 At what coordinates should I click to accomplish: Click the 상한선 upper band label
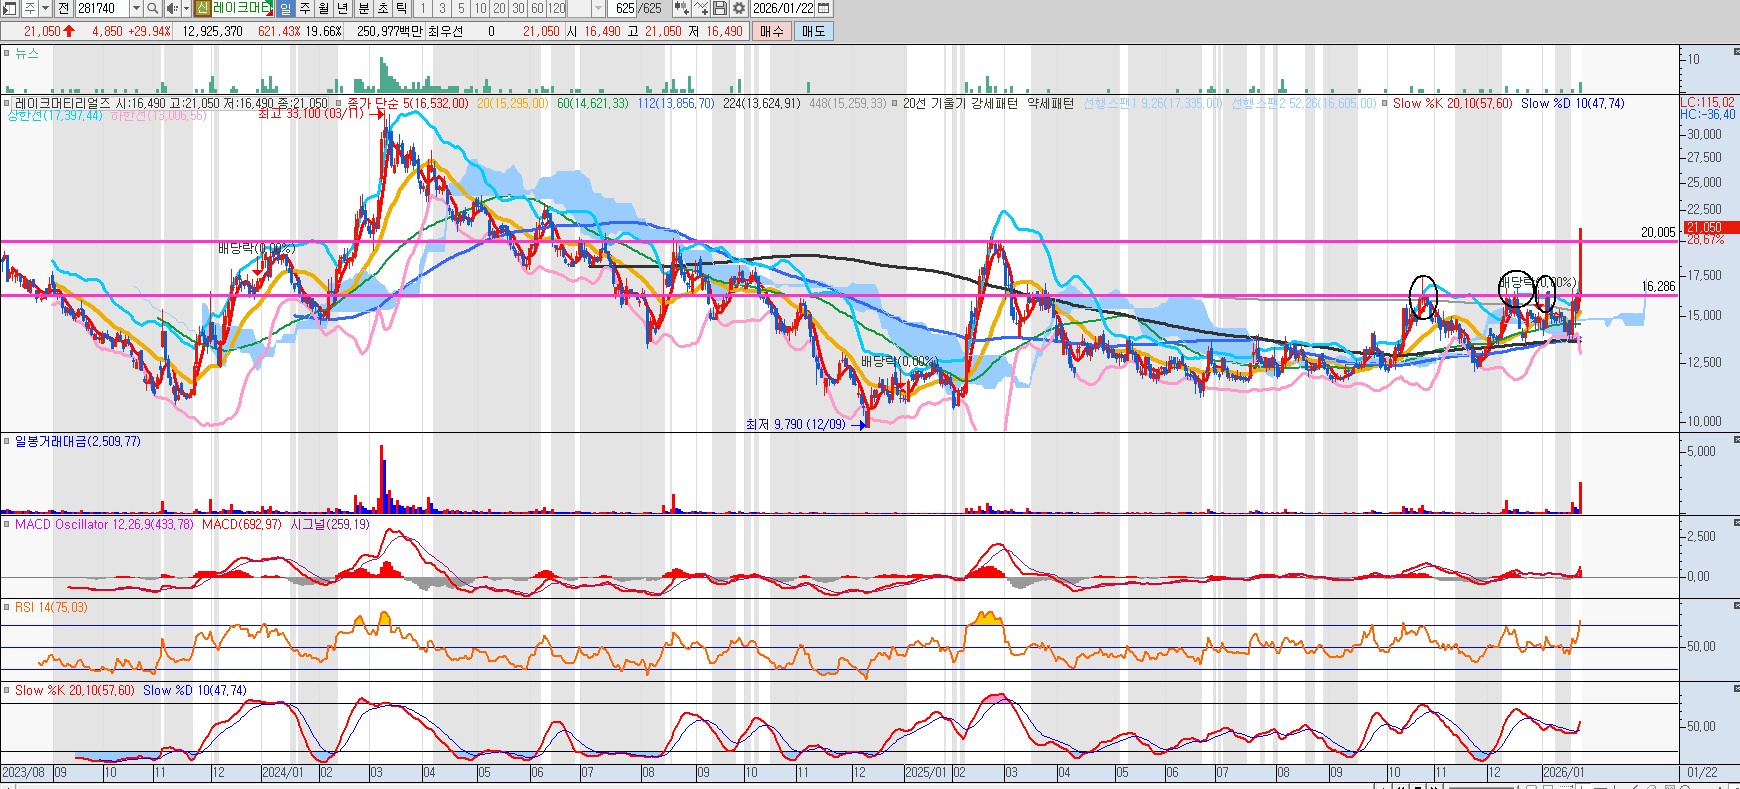(55, 116)
